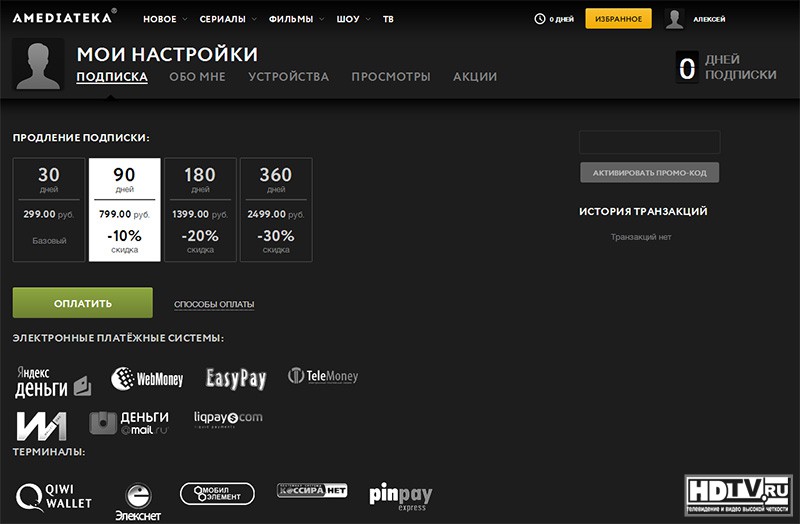Open the ТВ menu item
The width and height of the screenshot is (800, 524).
[x=388, y=19]
